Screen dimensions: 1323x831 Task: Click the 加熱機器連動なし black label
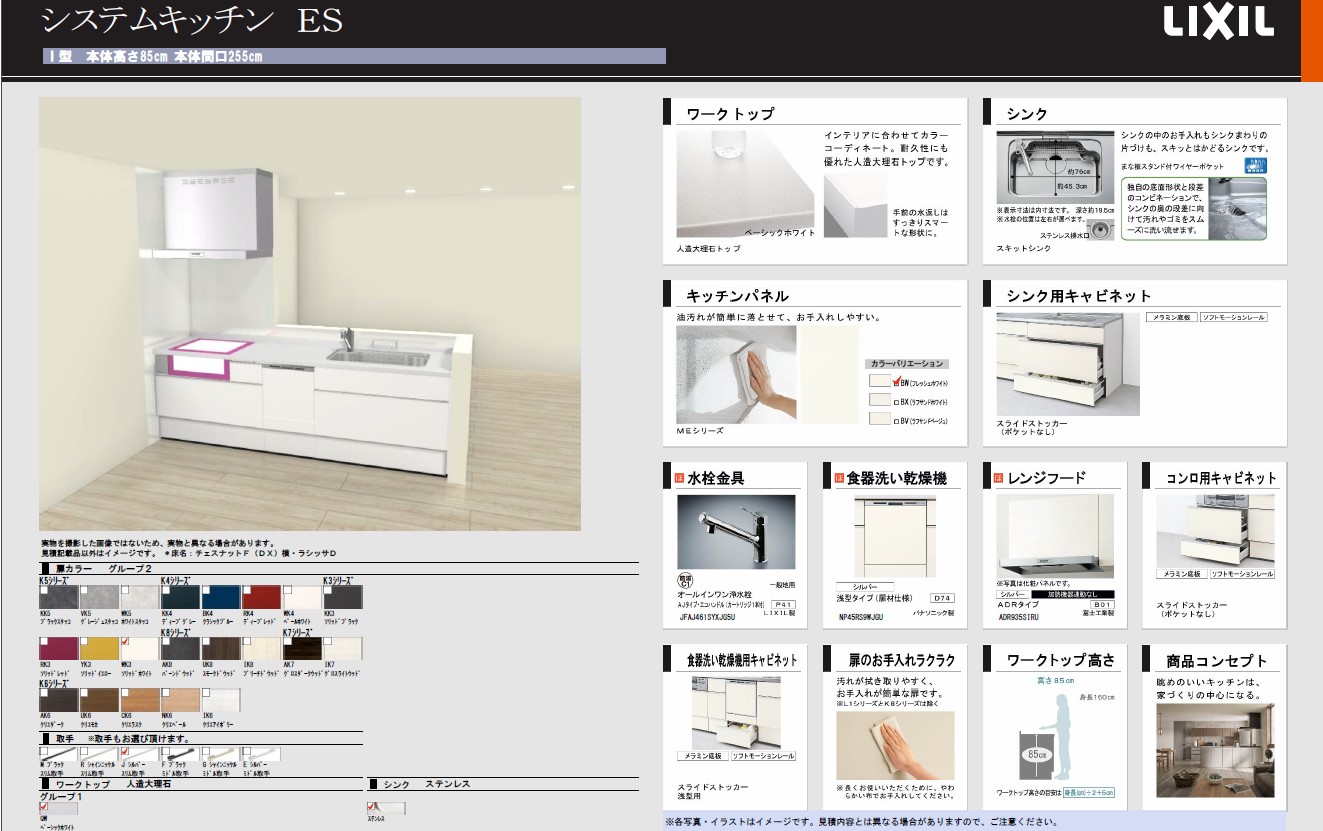tap(1073, 593)
